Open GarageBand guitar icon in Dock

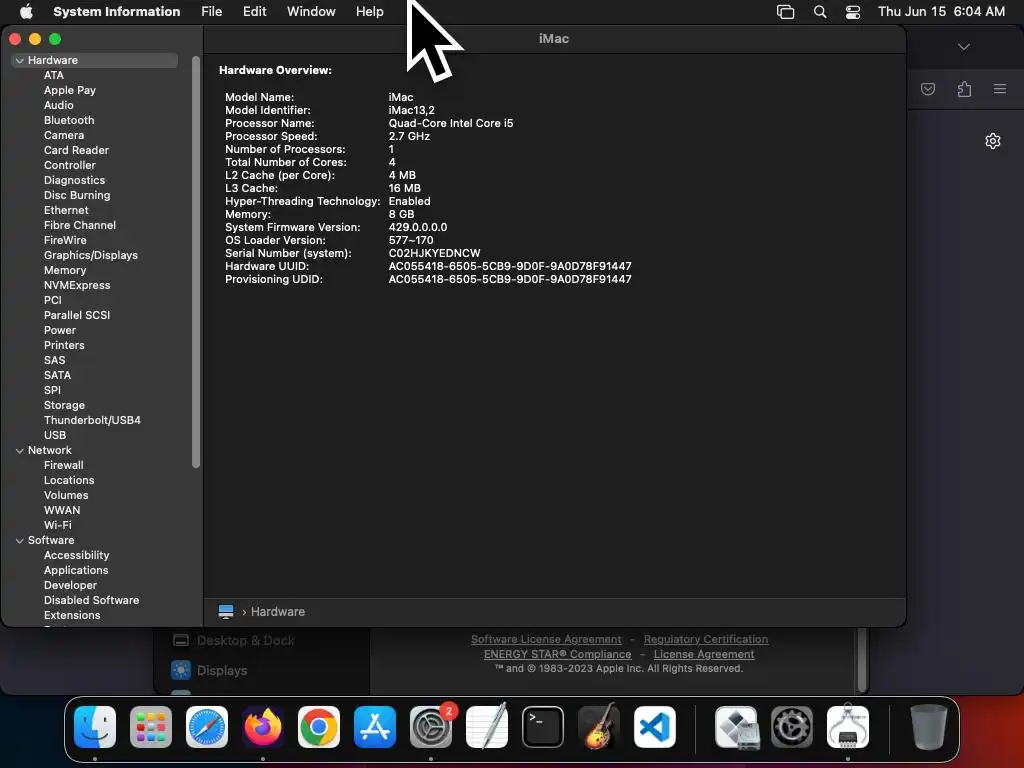pyautogui.click(x=599, y=727)
